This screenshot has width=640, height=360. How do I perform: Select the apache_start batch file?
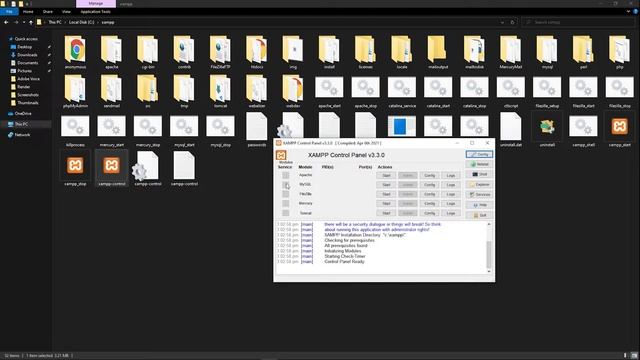[329, 91]
